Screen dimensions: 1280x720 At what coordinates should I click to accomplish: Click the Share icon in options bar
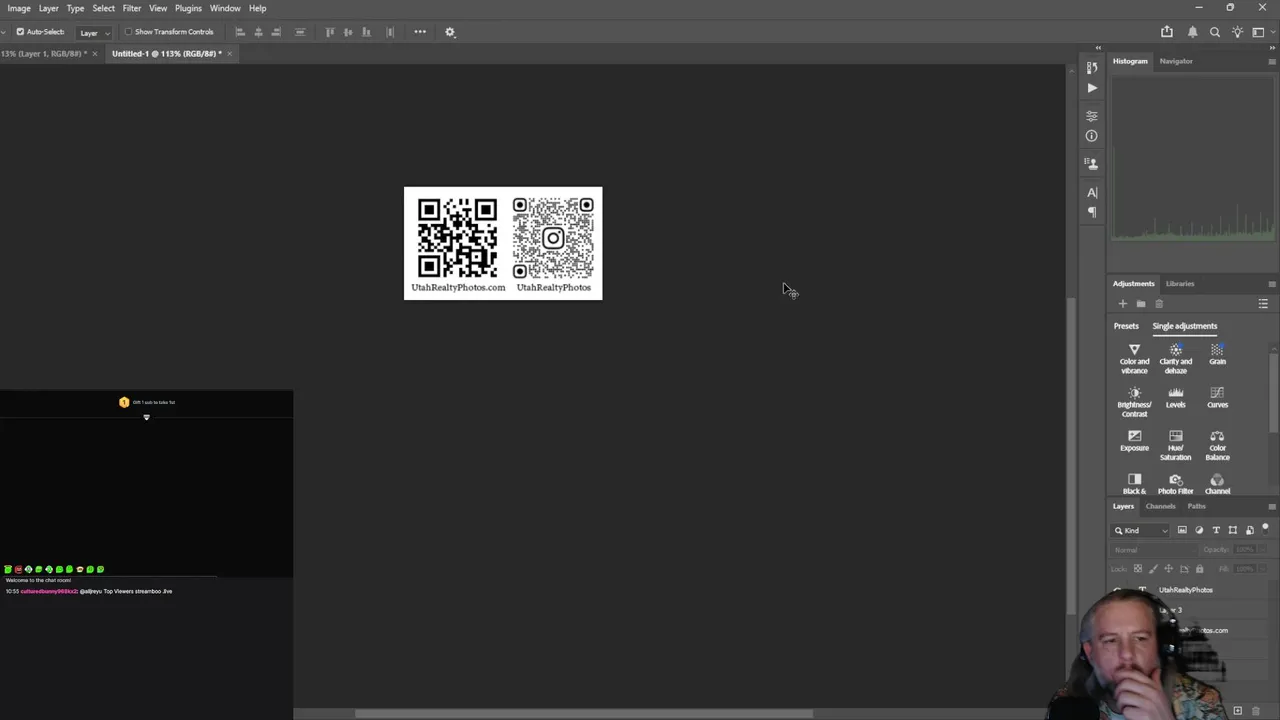(1167, 32)
